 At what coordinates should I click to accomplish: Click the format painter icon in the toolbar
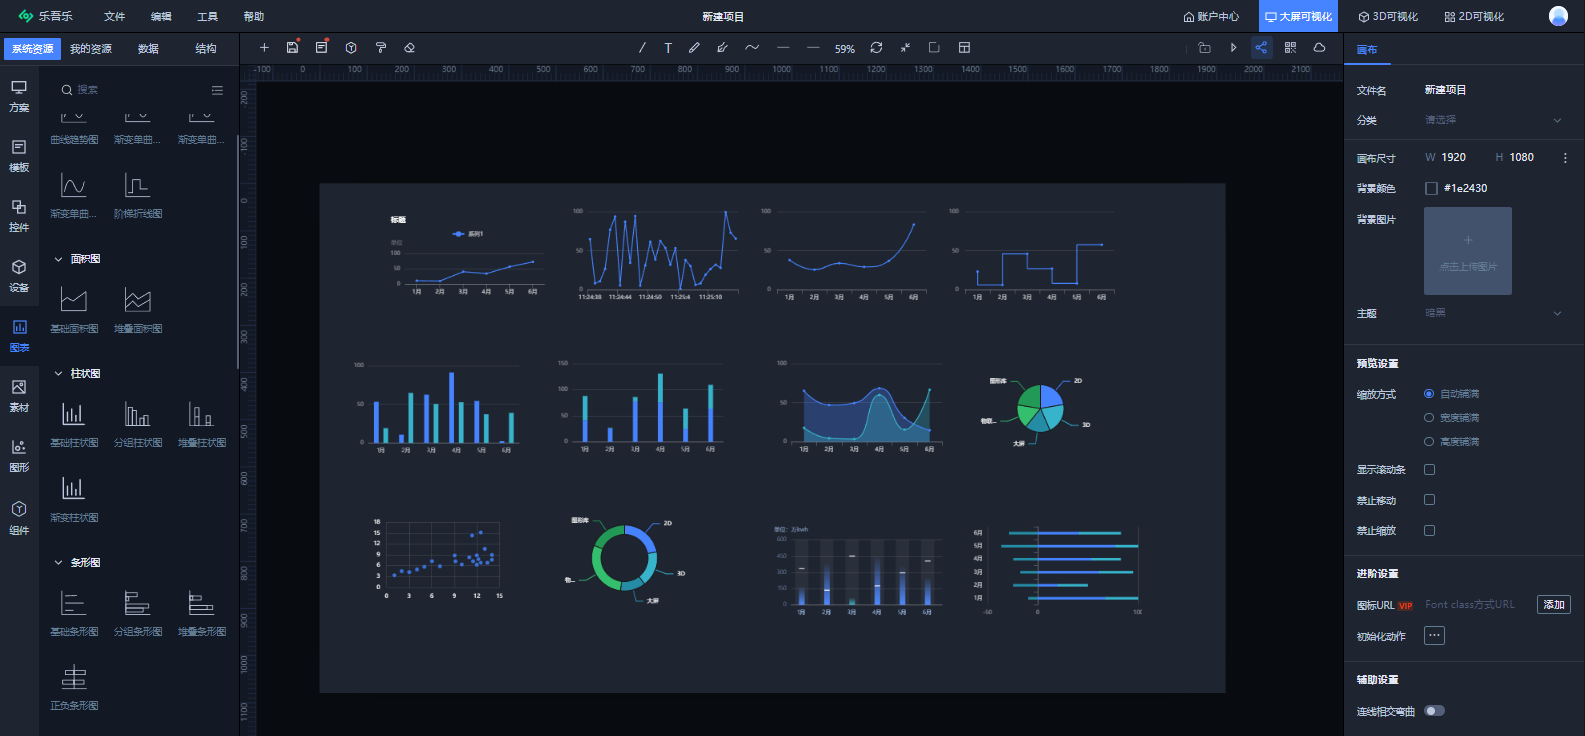(380, 48)
